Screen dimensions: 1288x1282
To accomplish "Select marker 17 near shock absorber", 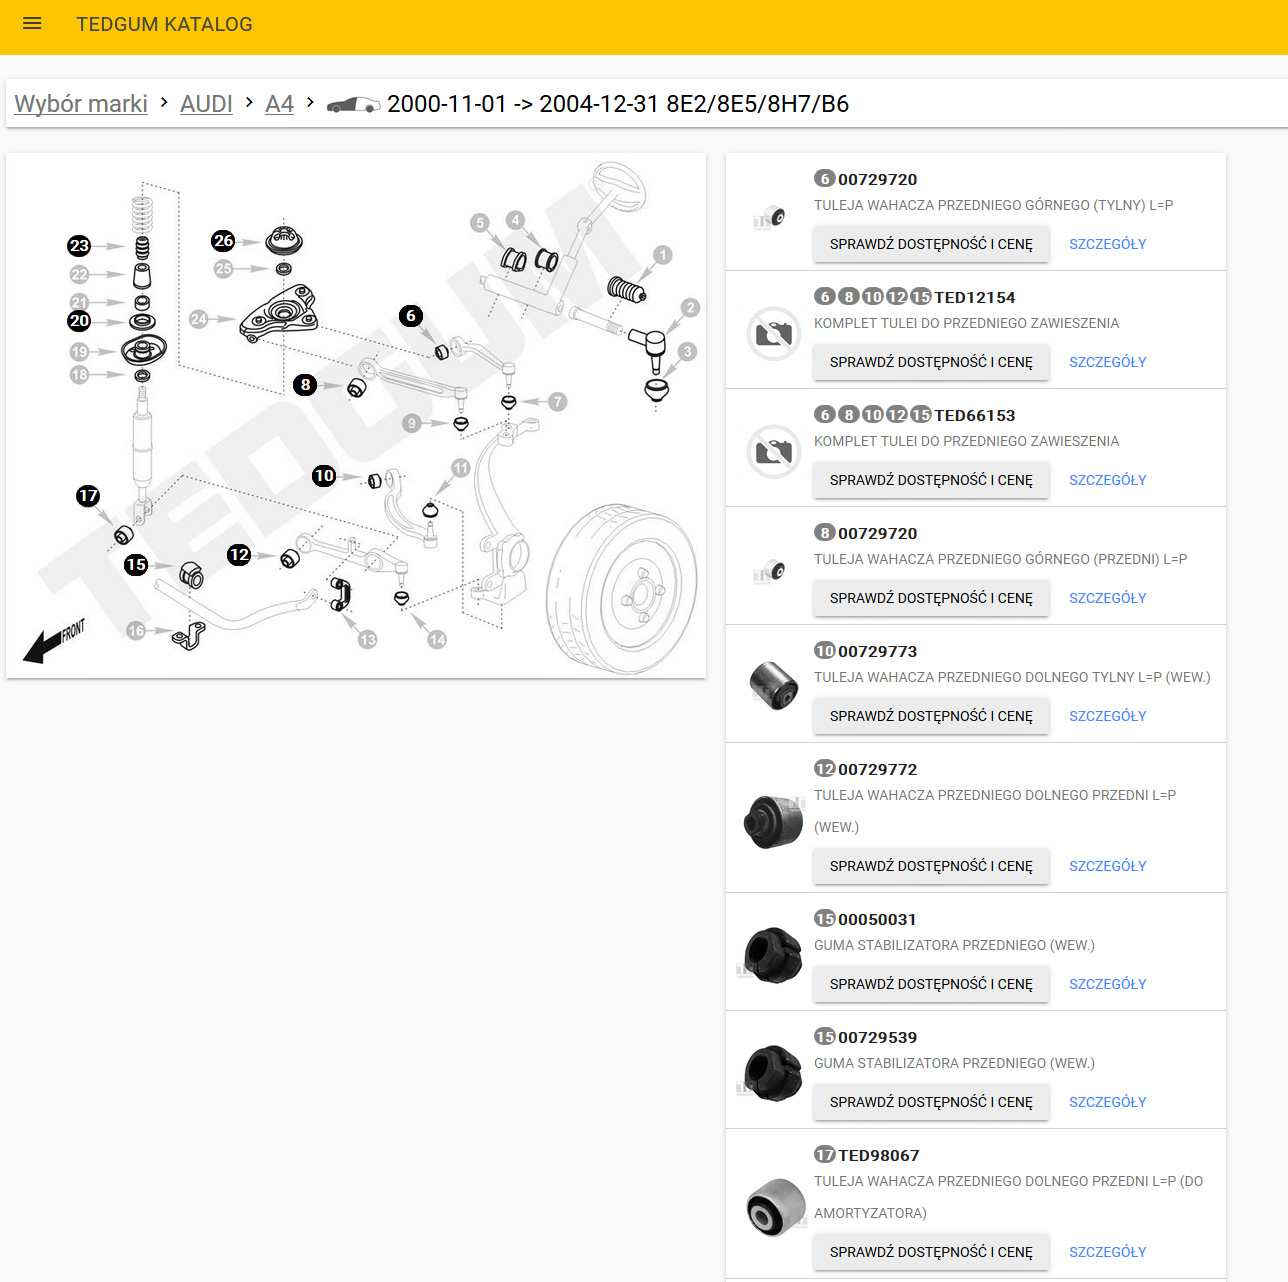I will pyautogui.click(x=88, y=496).
